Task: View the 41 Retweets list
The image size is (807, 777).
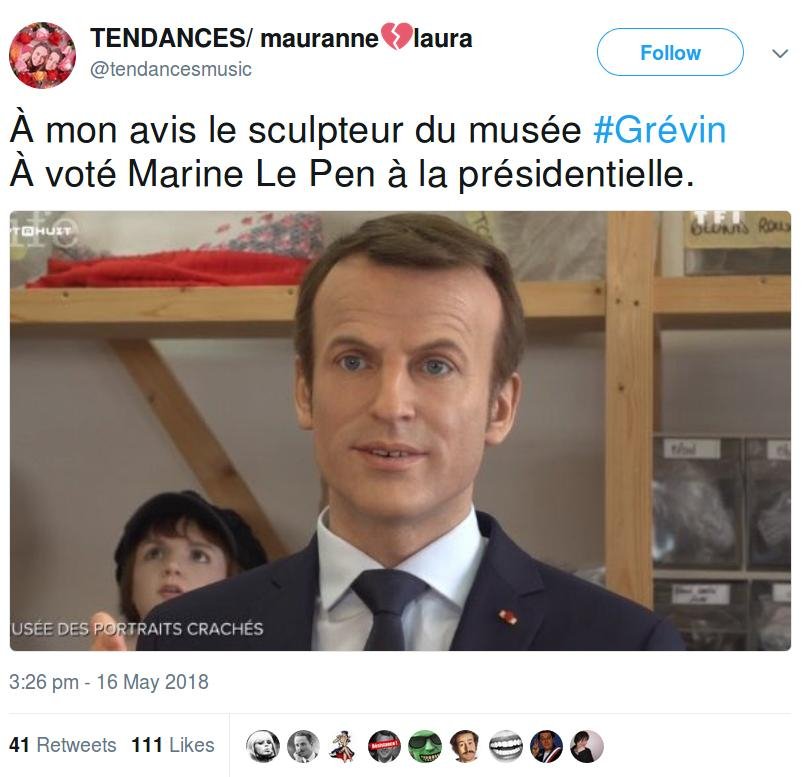Action: pyautogui.click(x=63, y=745)
